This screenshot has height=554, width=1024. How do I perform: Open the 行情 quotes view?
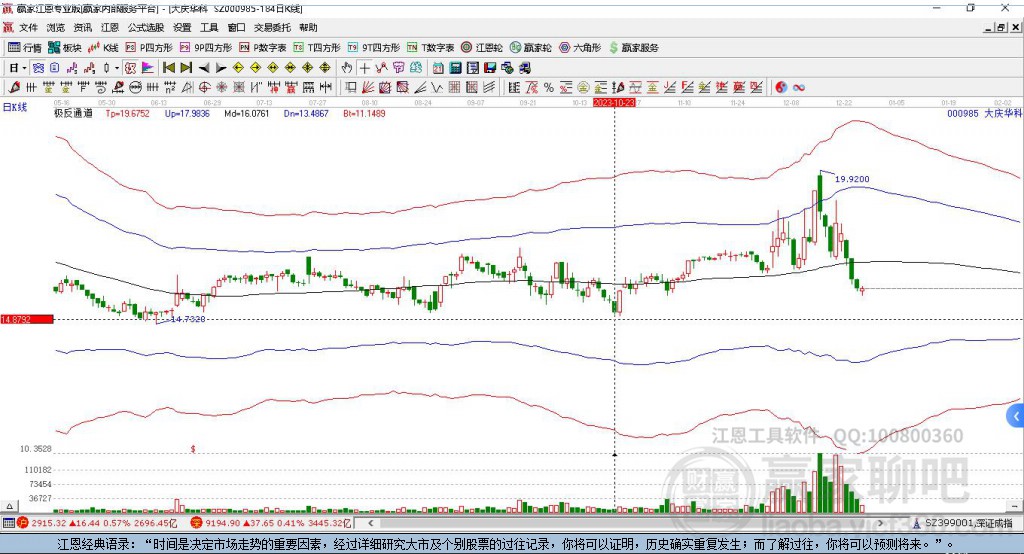[25, 48]
